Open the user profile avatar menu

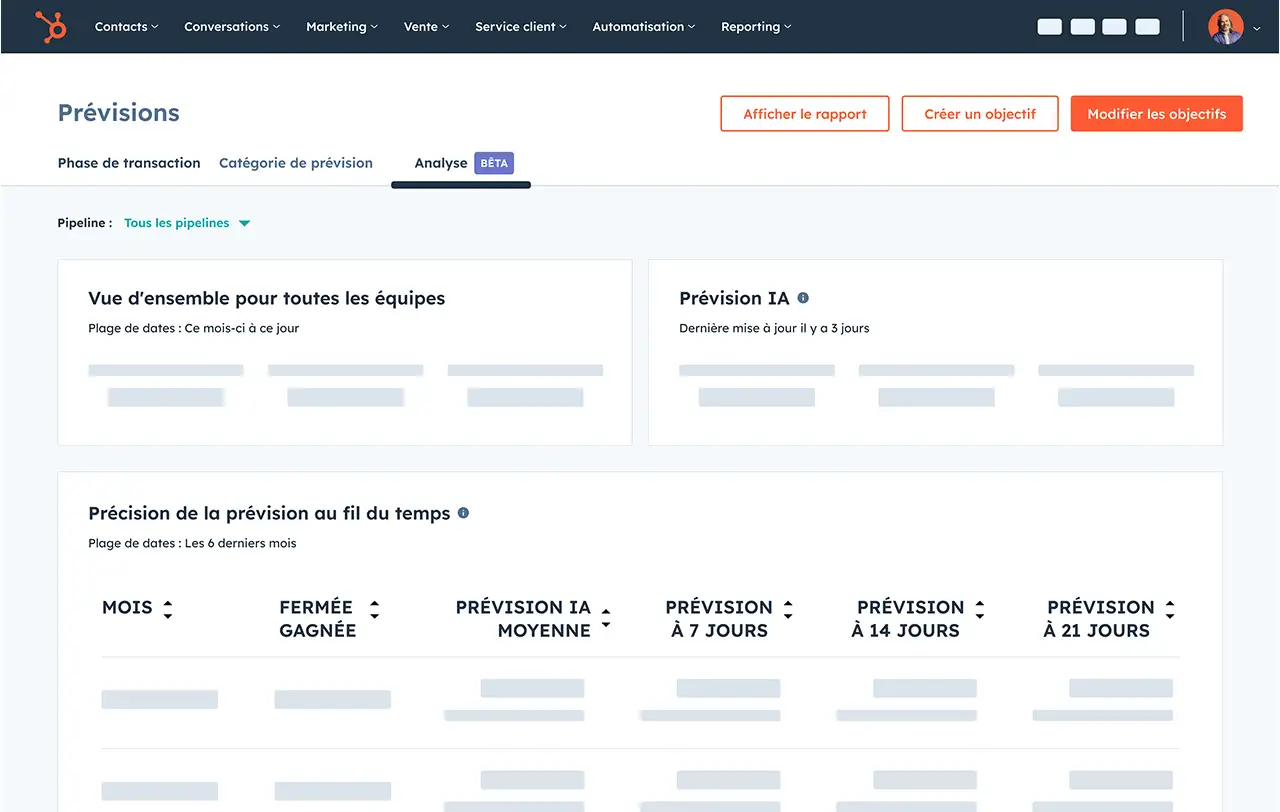pos(1225,27)
